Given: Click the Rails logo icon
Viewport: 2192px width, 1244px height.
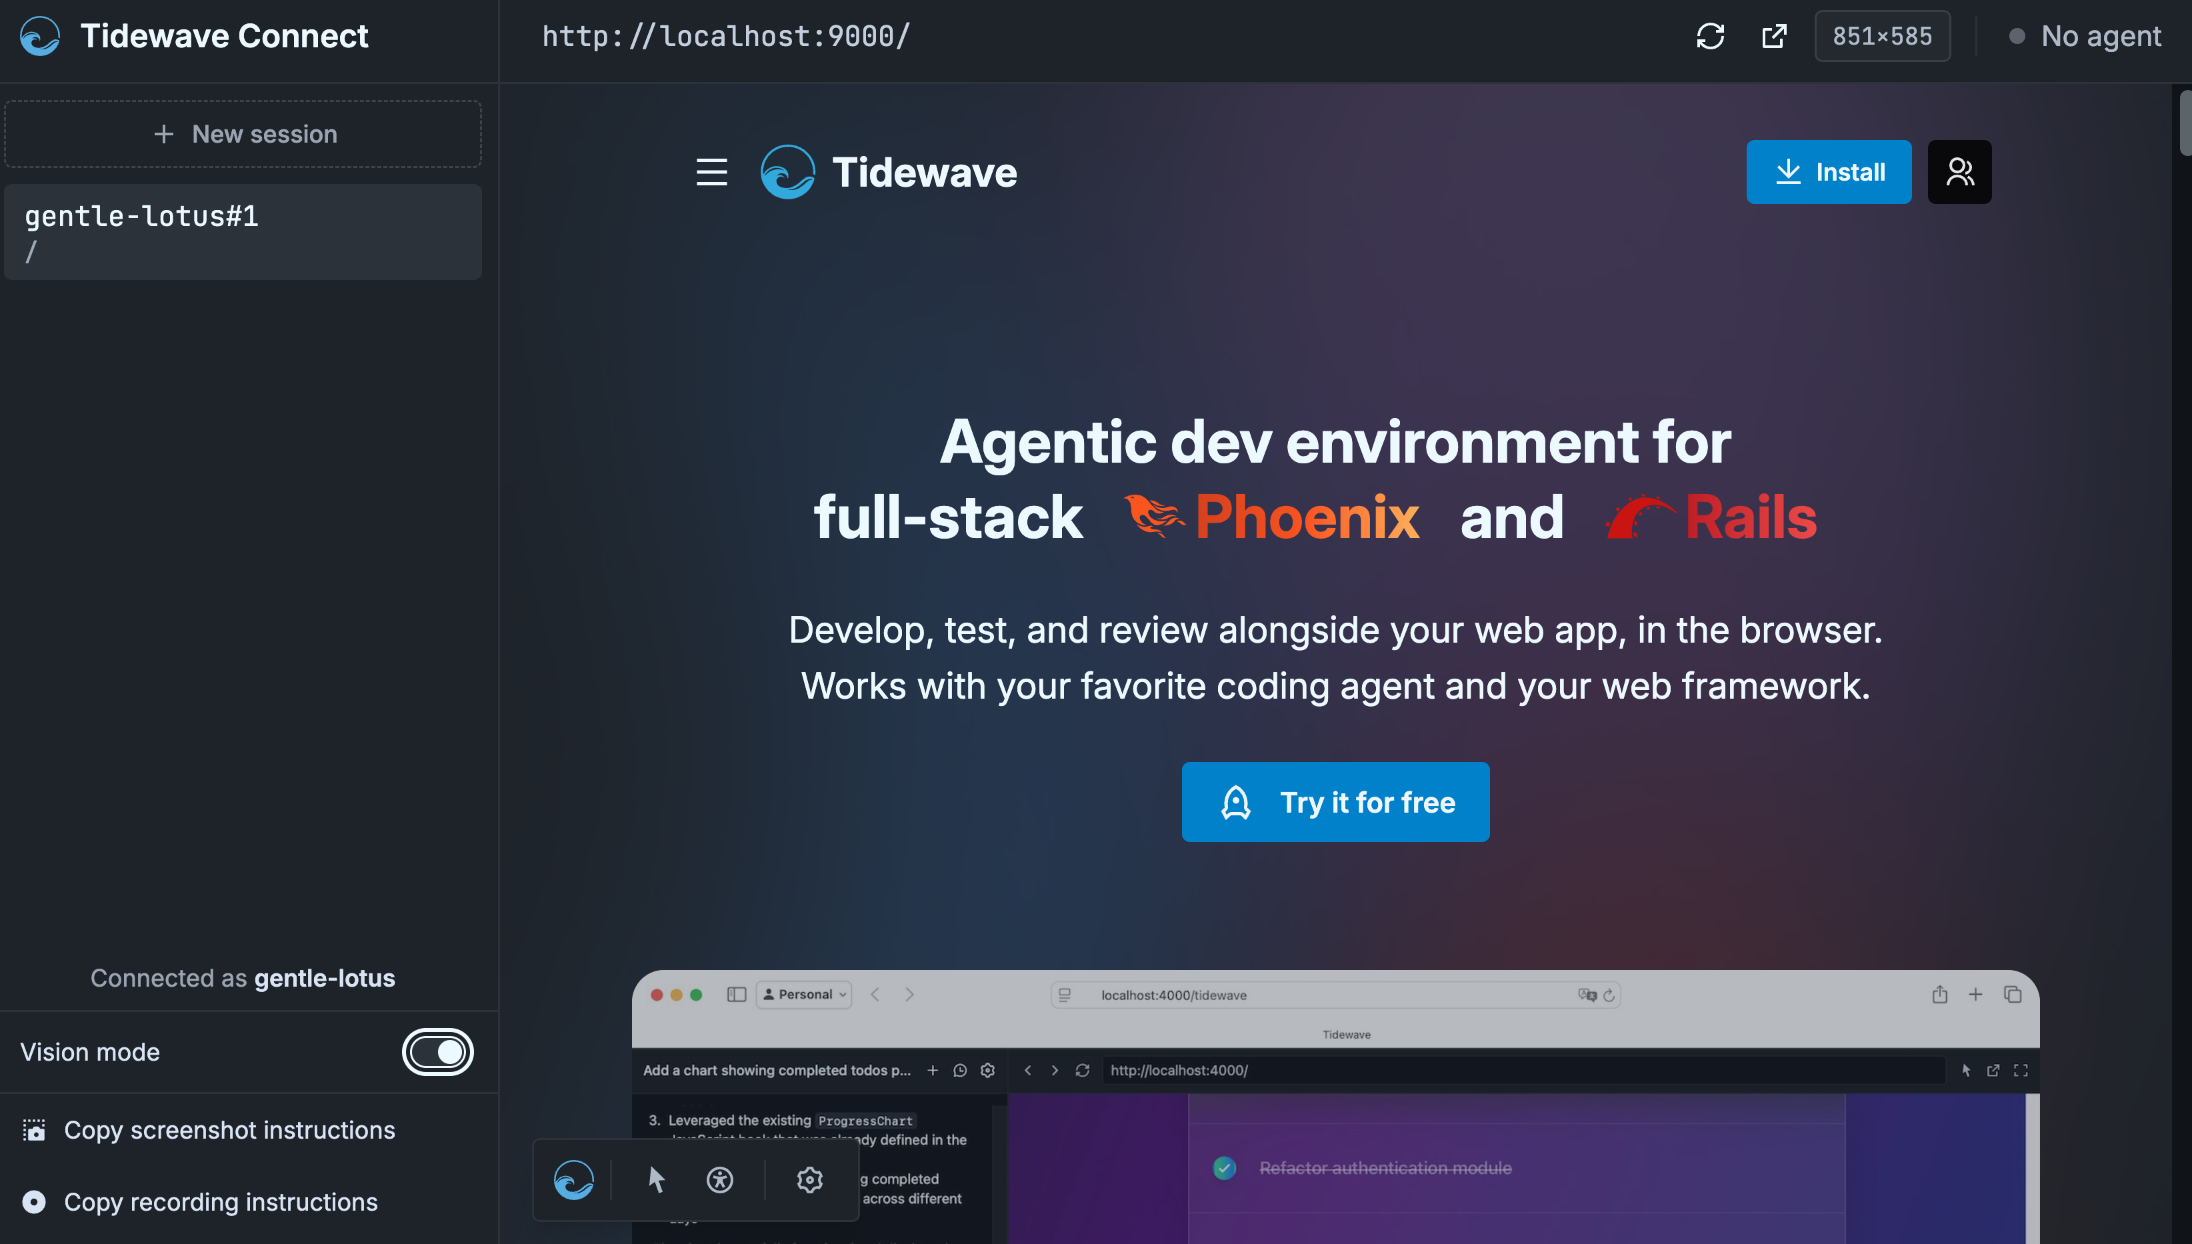Looking at the screenshot, I should point(1640,518).
